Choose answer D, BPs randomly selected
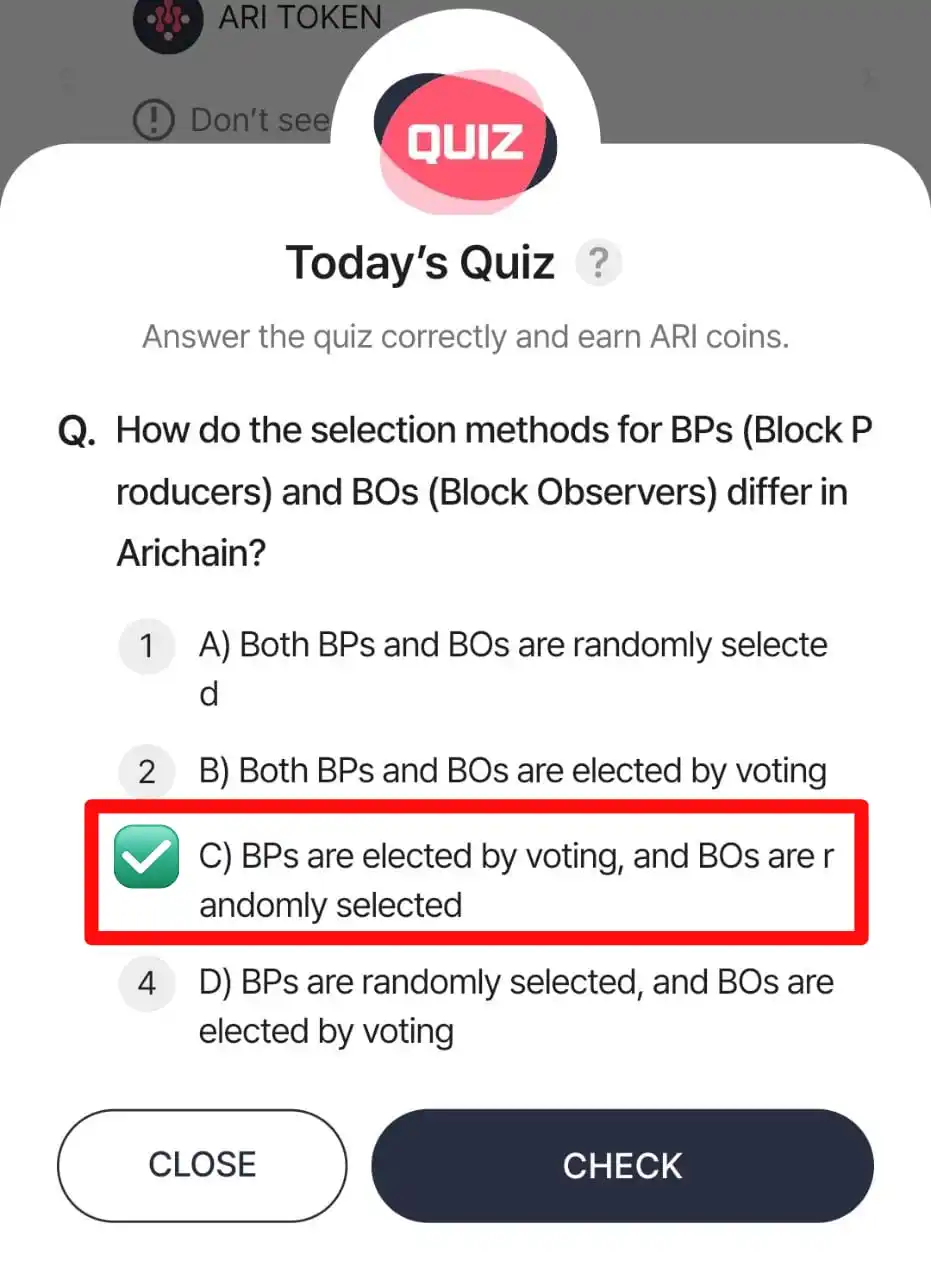This screenshot has width=931, height=1280. (x=515, y=1005)
